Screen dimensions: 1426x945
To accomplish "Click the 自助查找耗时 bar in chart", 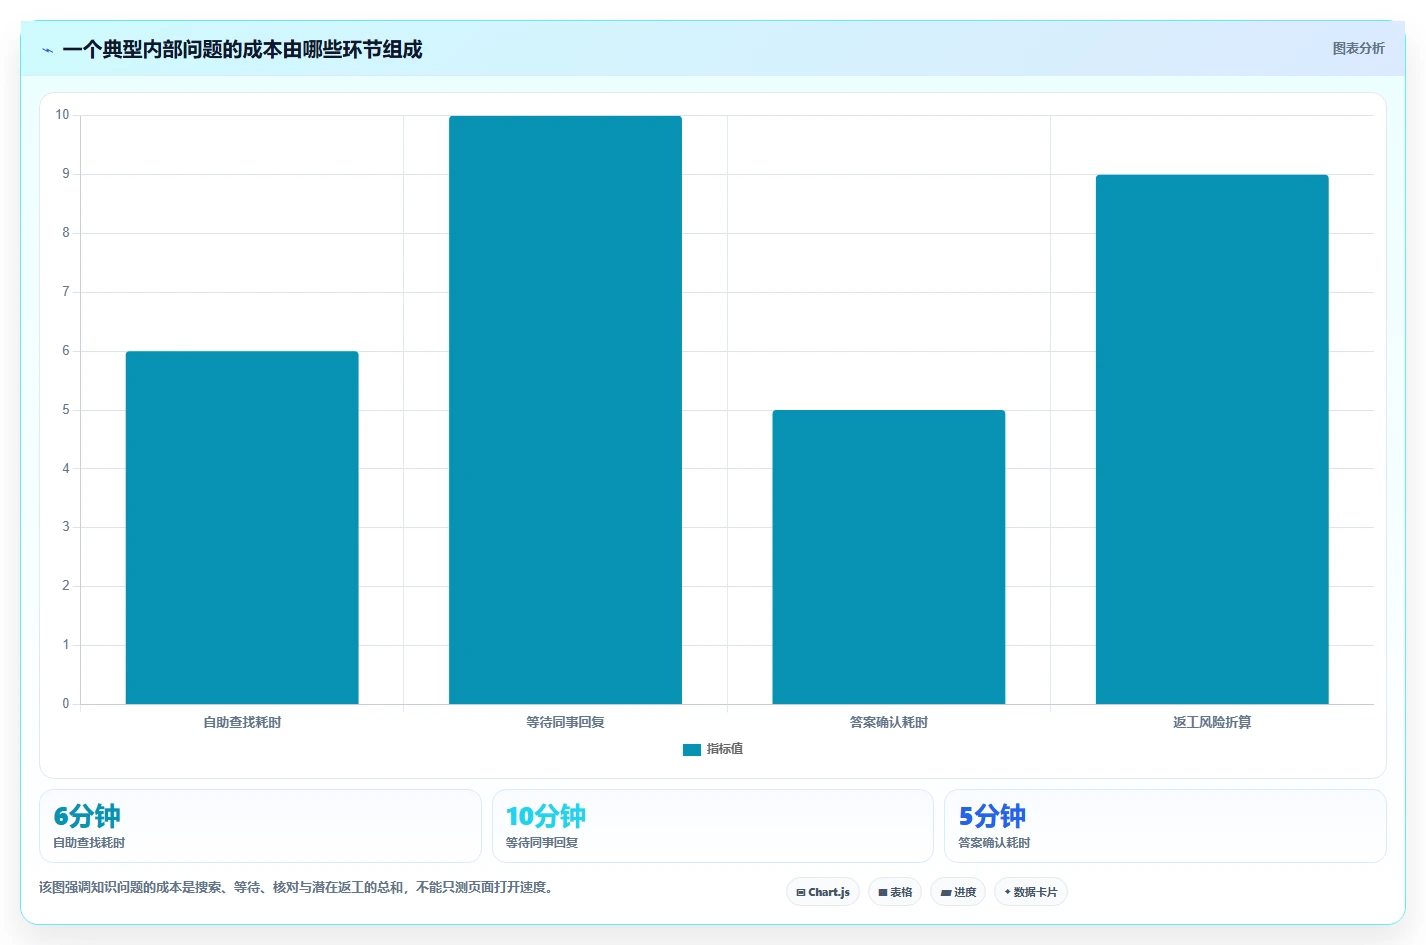I will pyautogui.click(x=242, y=527).
